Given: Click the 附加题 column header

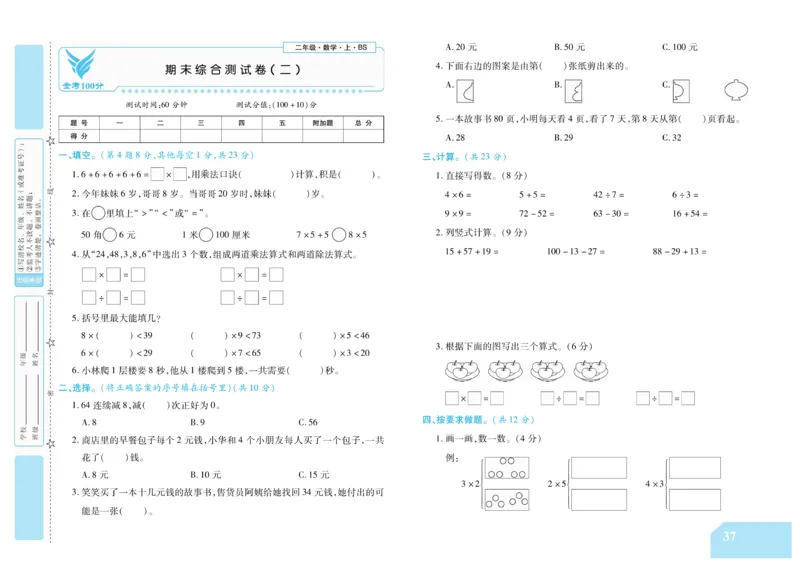Looking at the screenshot, I should (322, 122).
